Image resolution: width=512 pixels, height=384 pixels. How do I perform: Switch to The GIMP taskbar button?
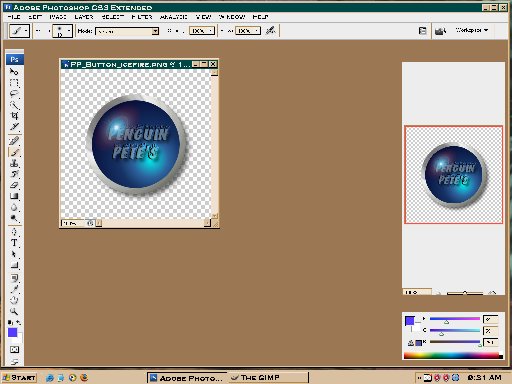point(268,378)
